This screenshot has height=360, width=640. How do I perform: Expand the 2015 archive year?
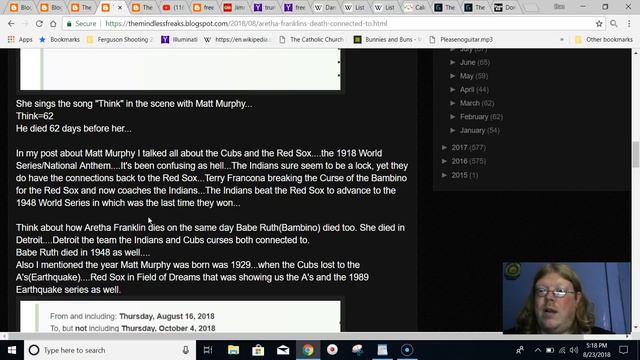pyautogui.click(x=444, y=175)
